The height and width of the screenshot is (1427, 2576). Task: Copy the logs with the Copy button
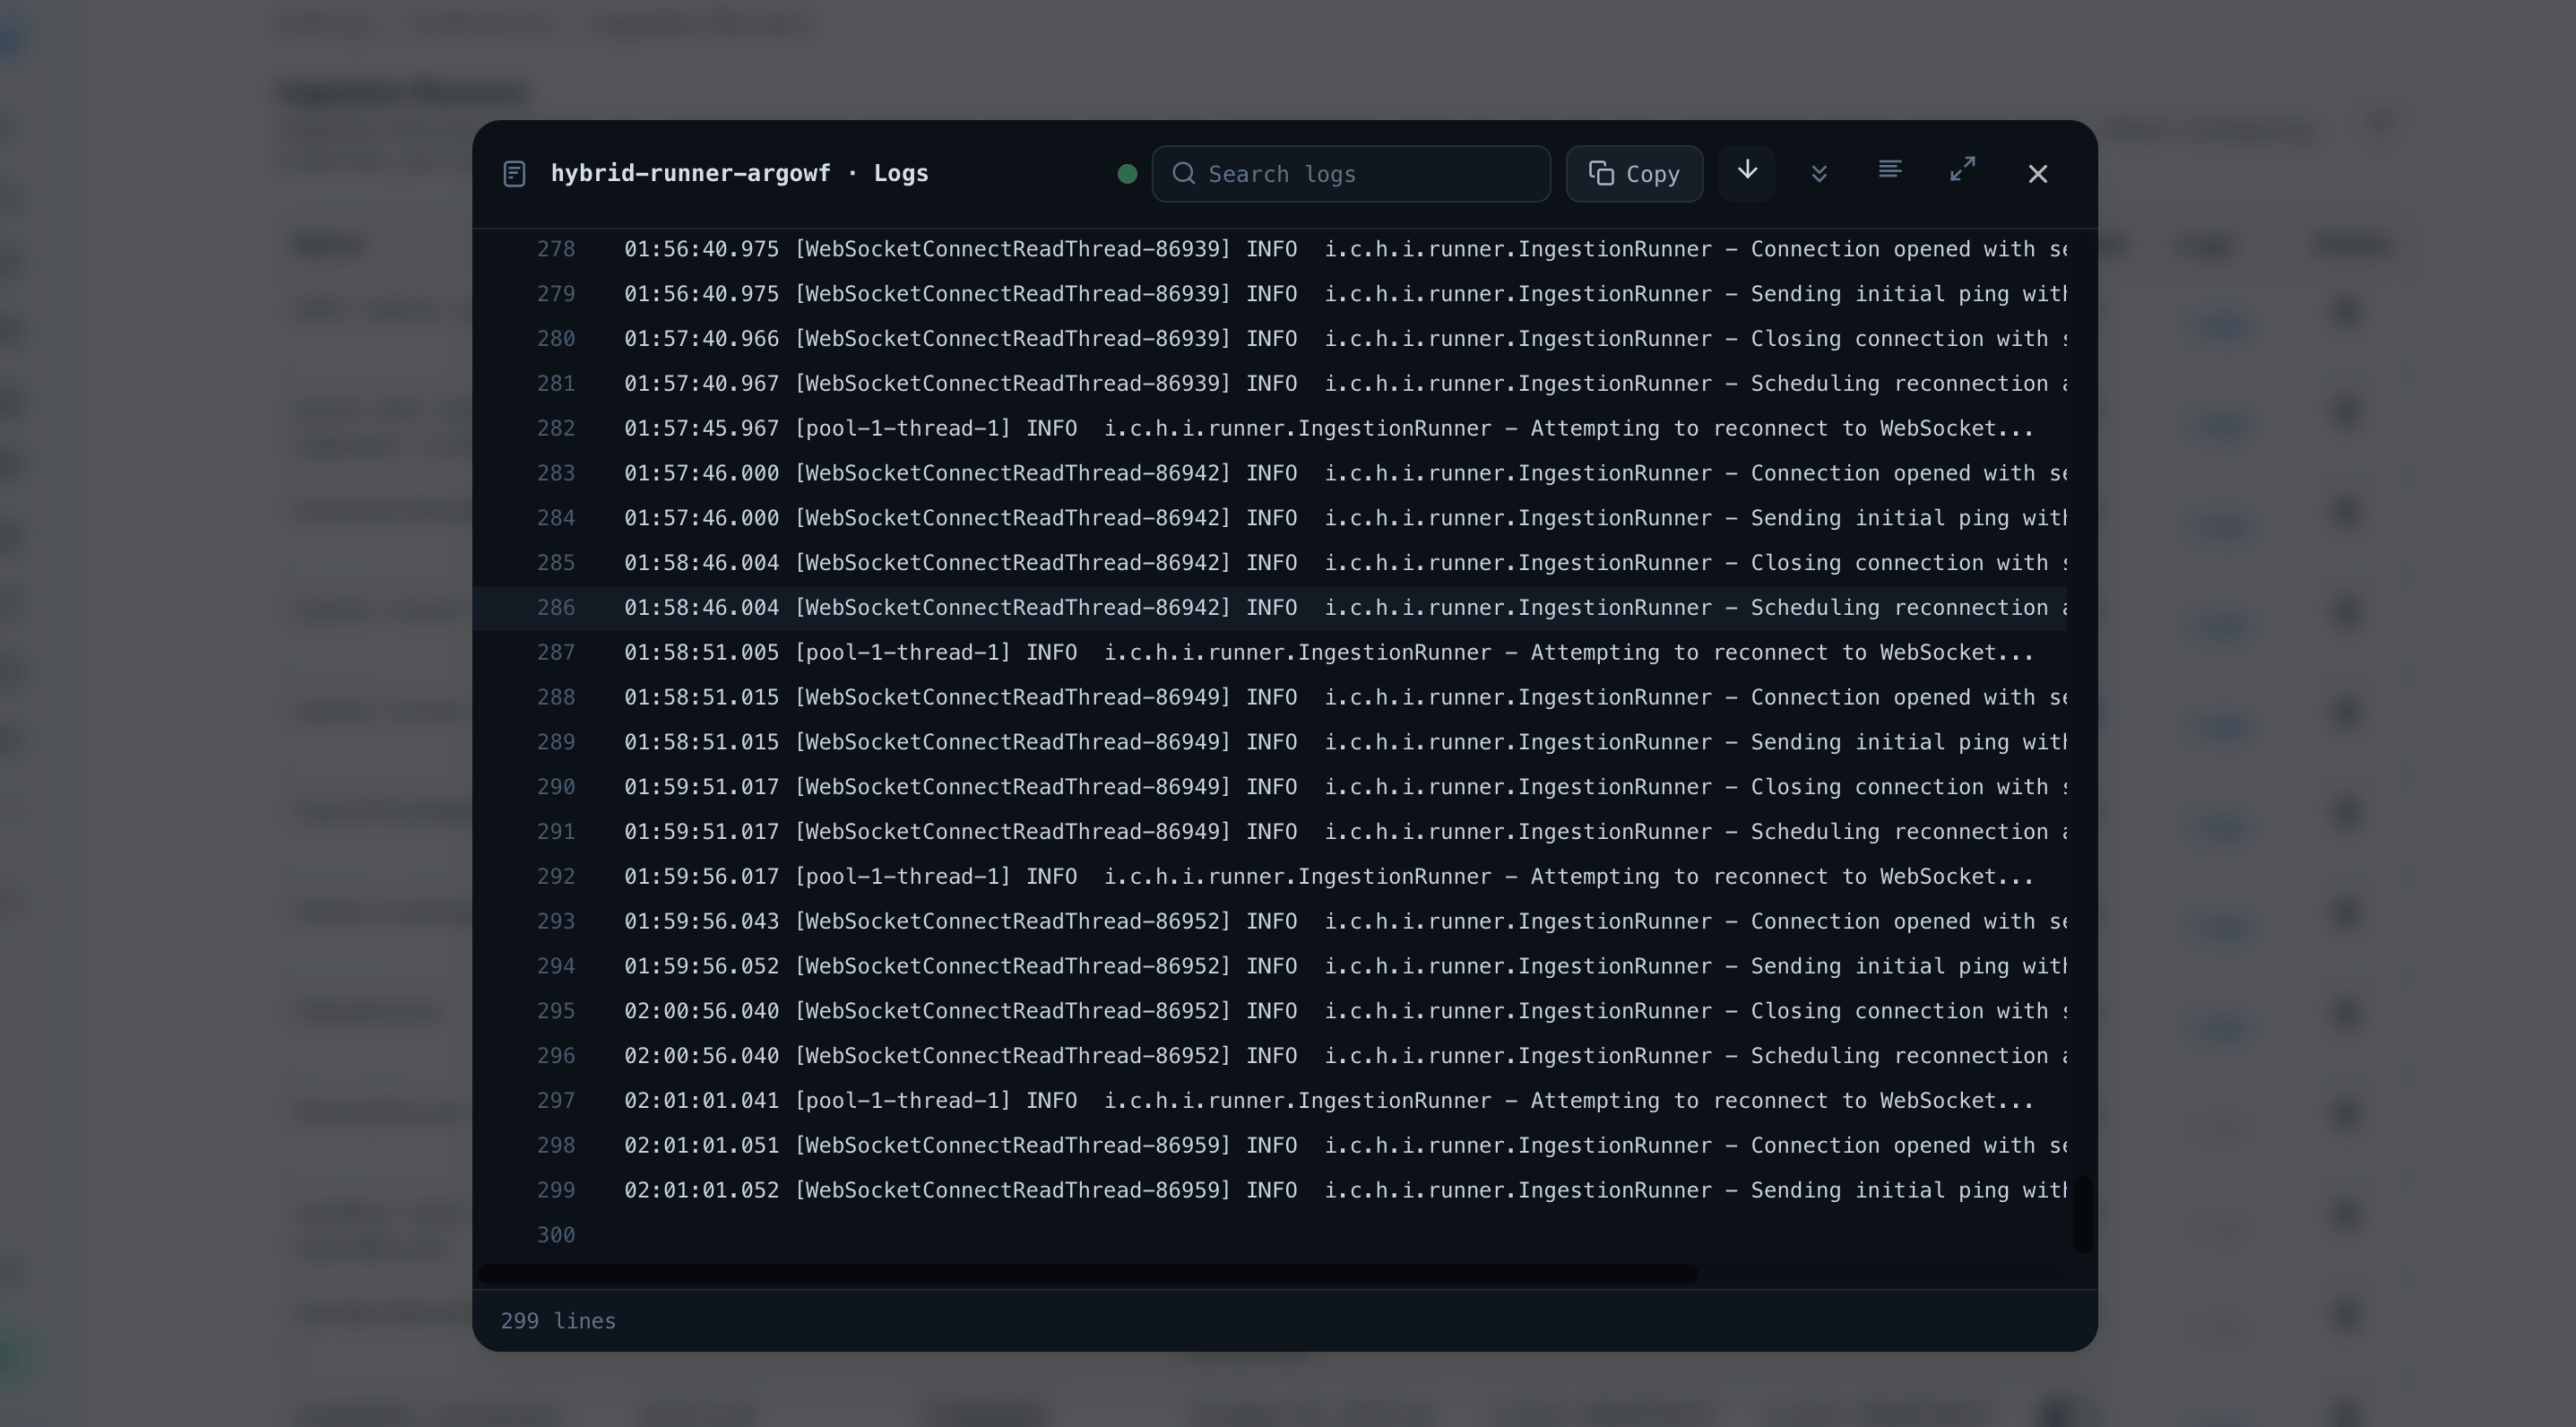click(x=1634, y=174)
